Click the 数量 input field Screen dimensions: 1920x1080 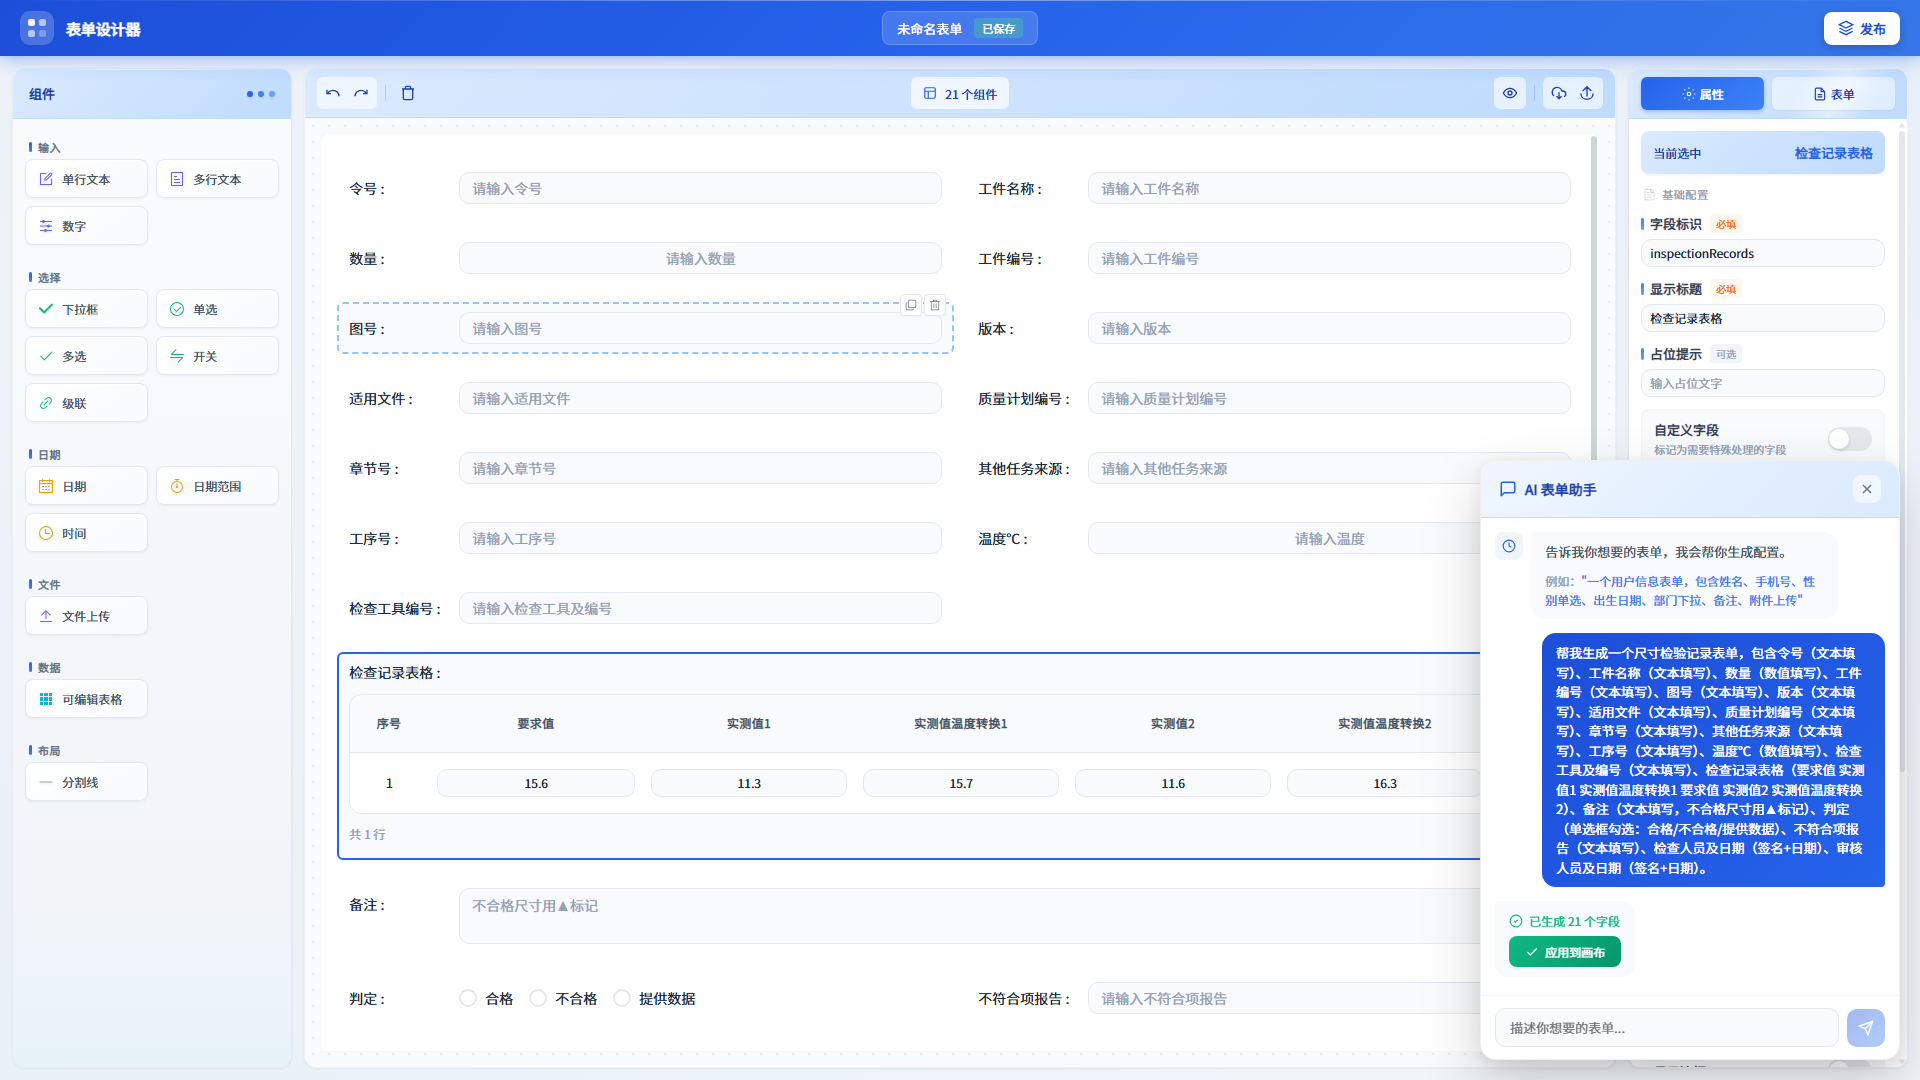(x=700, y=258)
